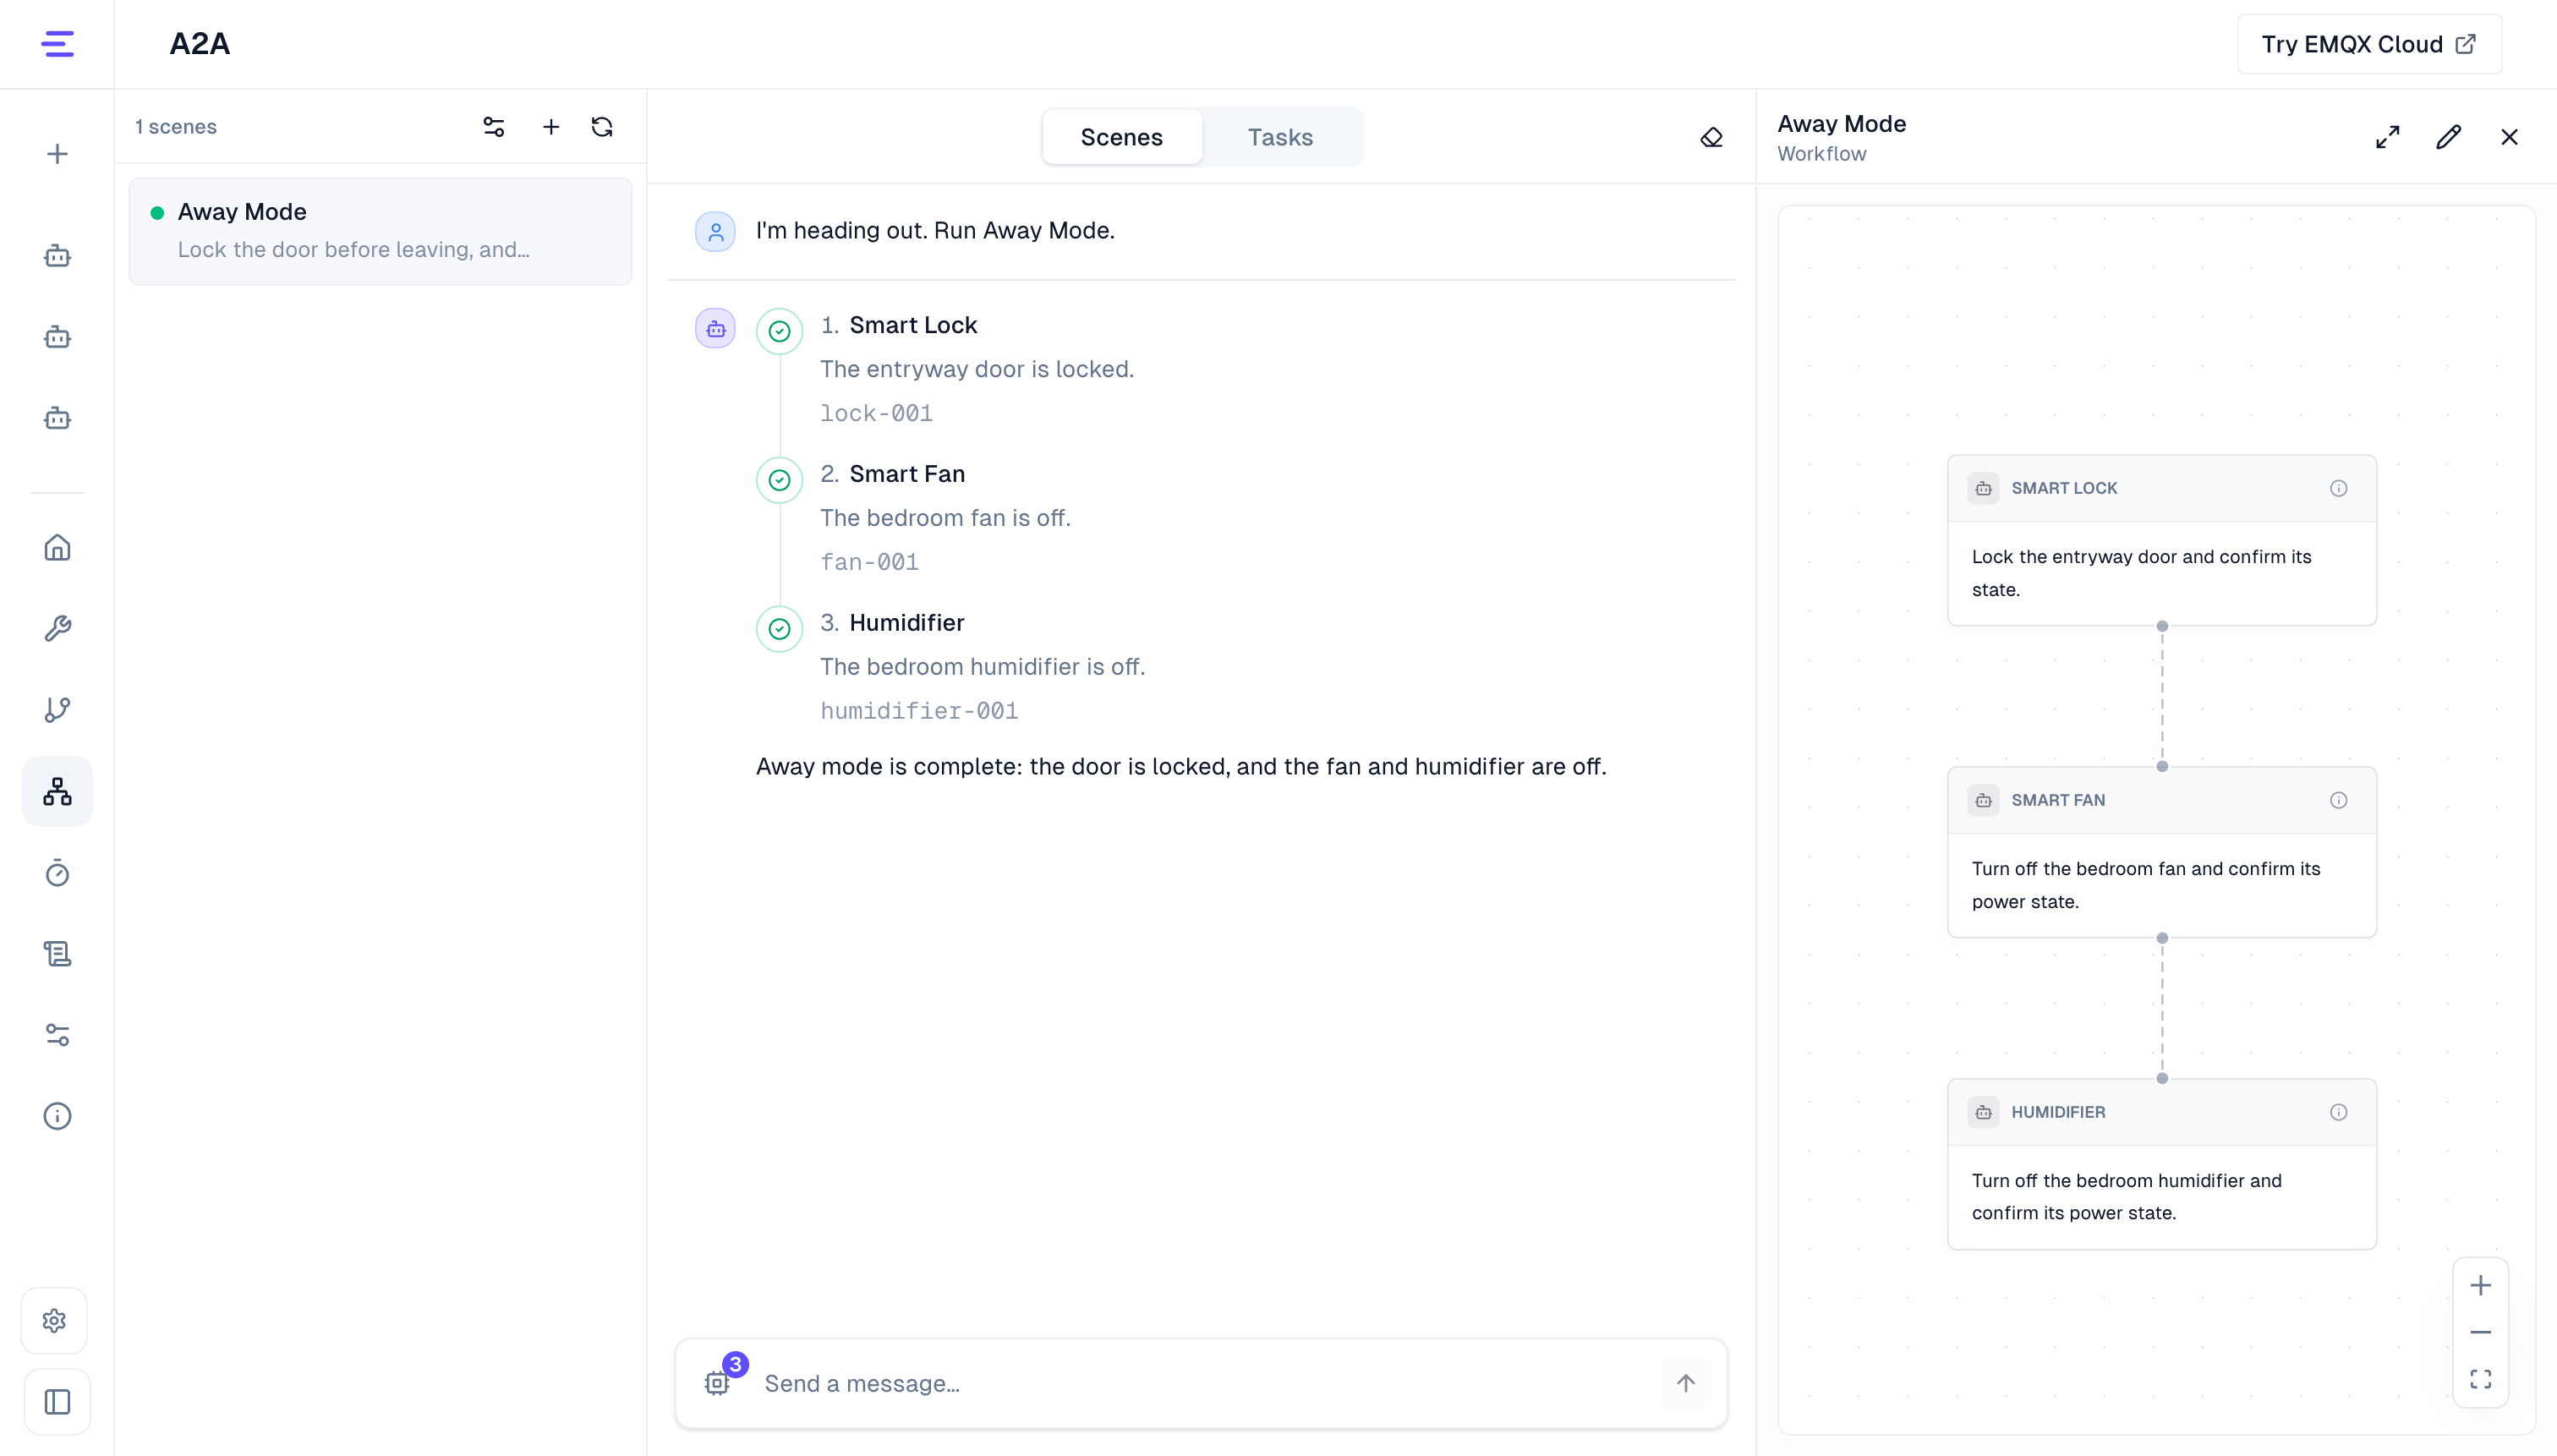
Task: Expand Away Mode workflow to fullscreen
Action: (2388, 137)
